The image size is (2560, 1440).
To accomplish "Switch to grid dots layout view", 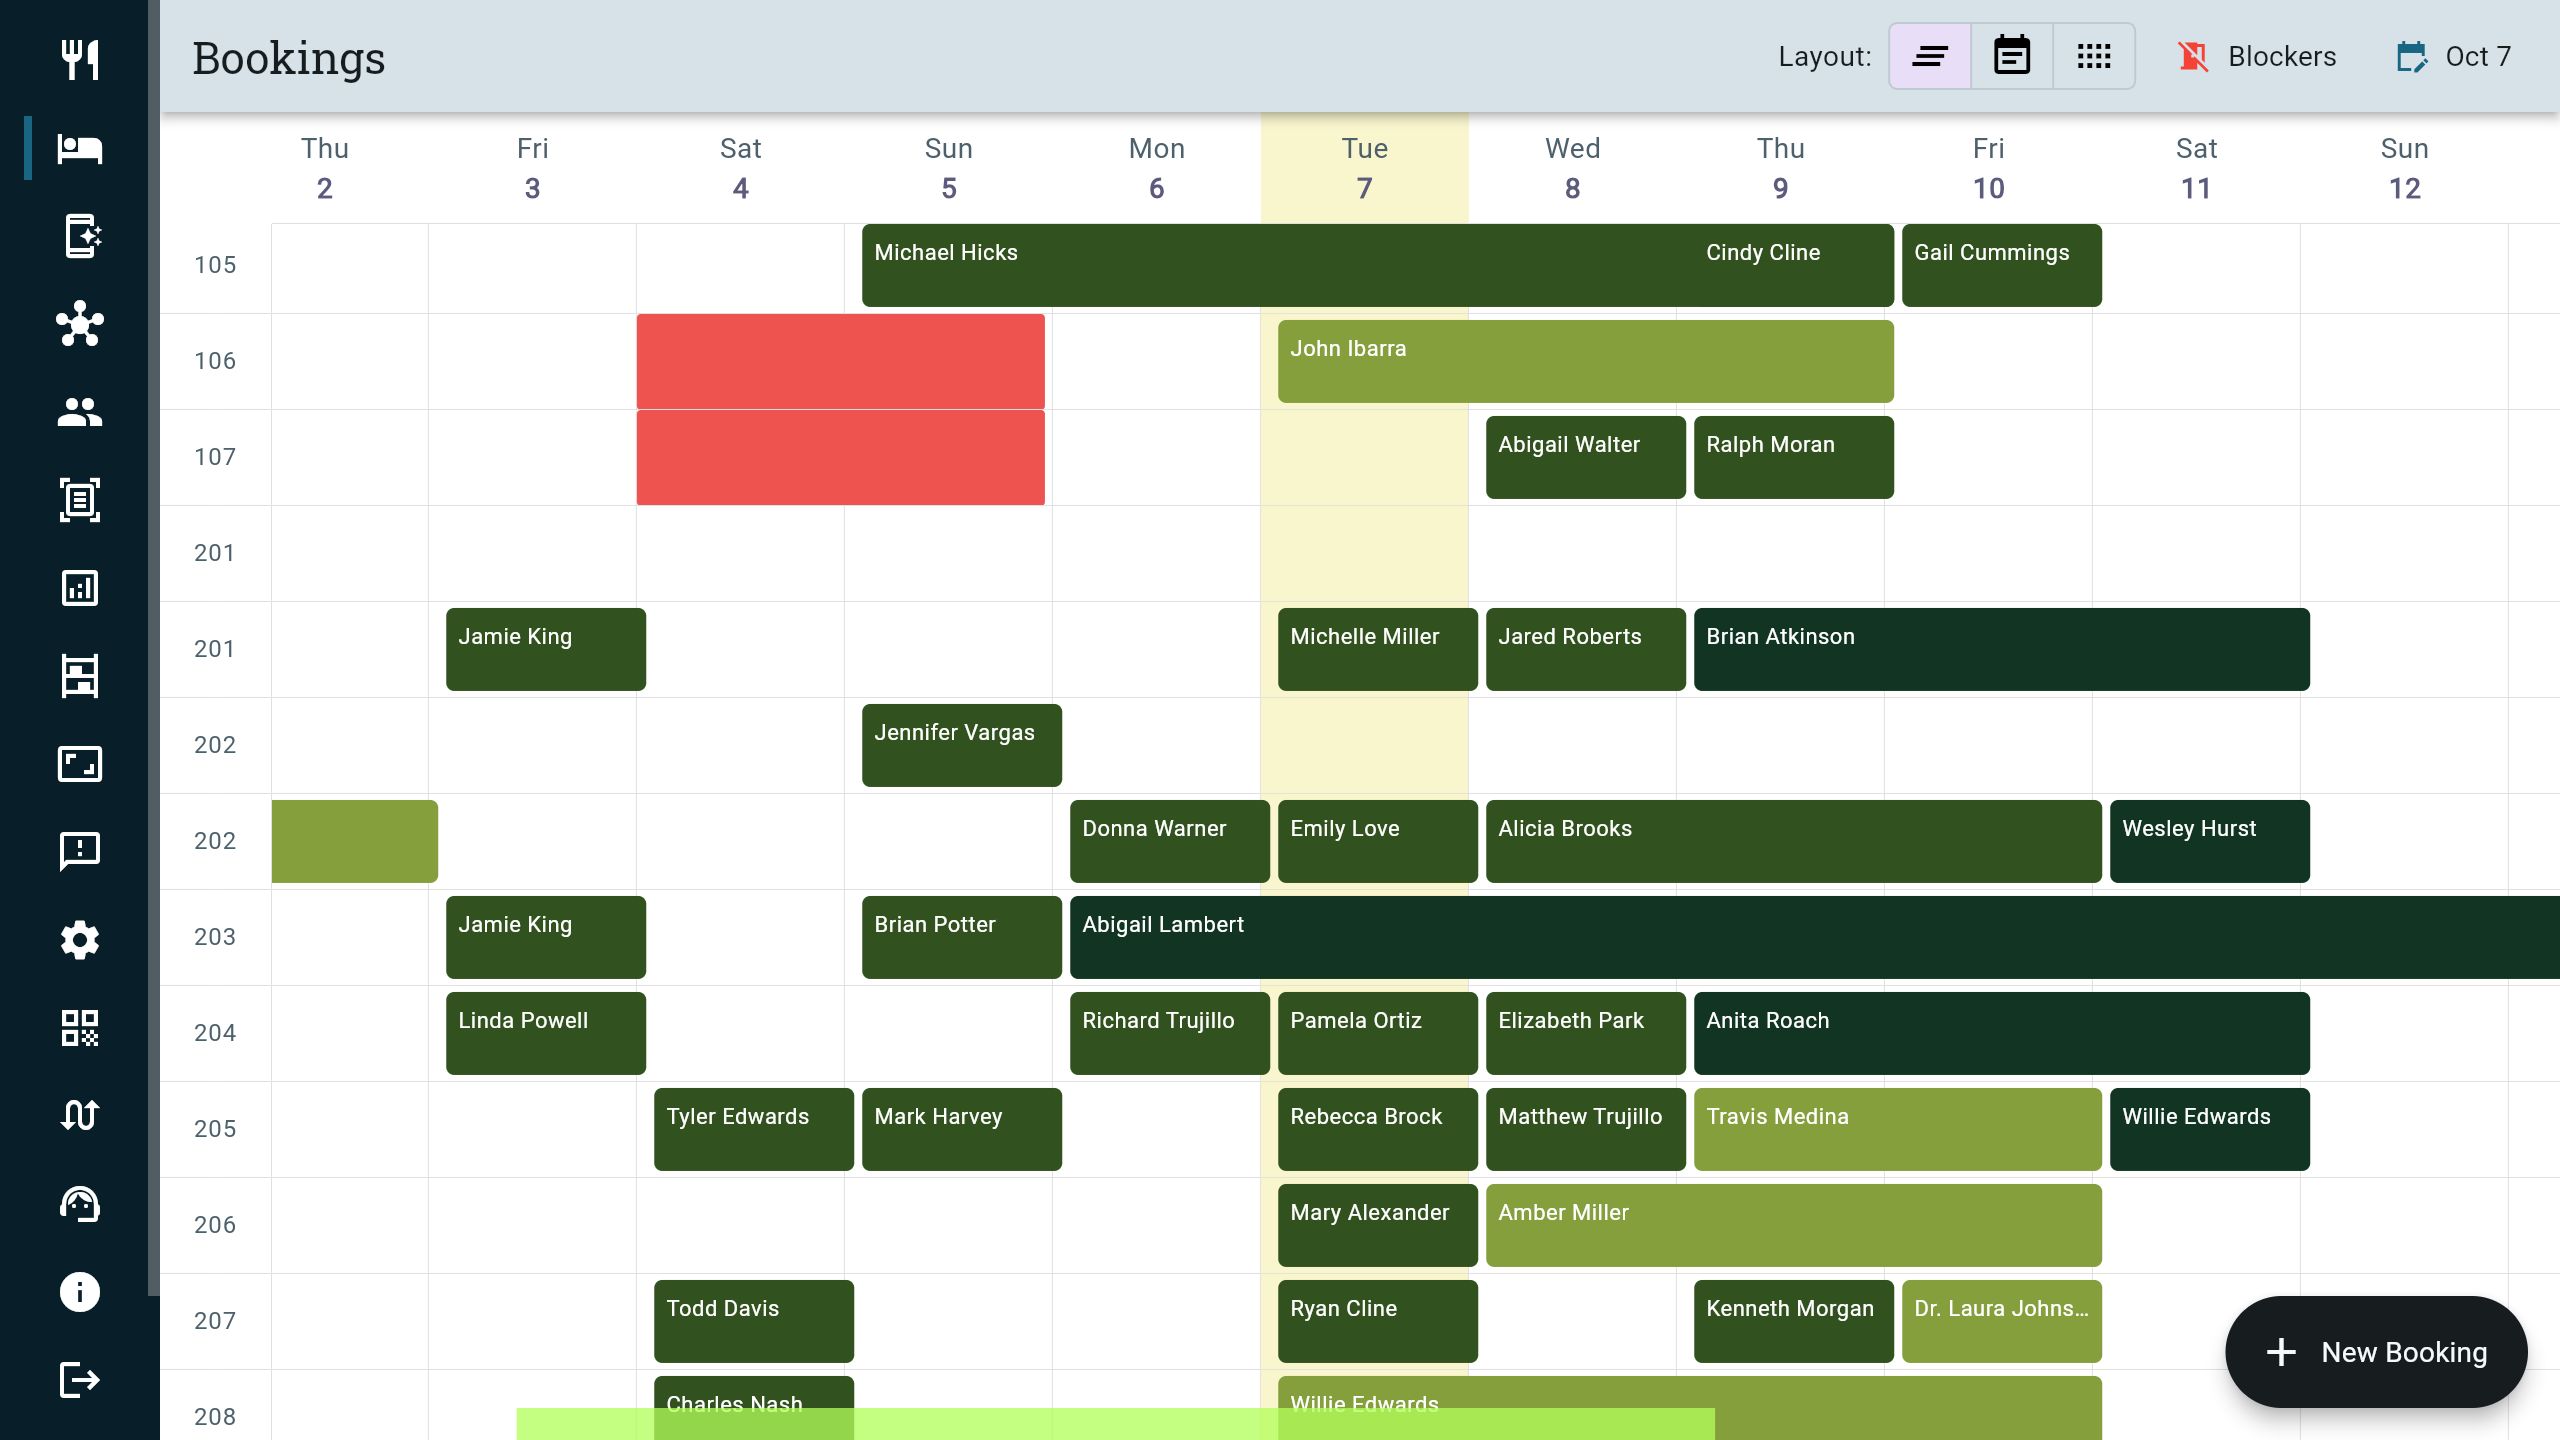I will coord(2093,56).
